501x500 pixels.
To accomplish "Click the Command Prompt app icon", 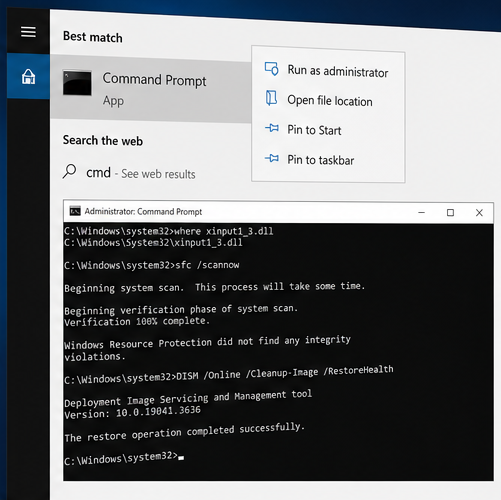I will (x=77, y=83).
